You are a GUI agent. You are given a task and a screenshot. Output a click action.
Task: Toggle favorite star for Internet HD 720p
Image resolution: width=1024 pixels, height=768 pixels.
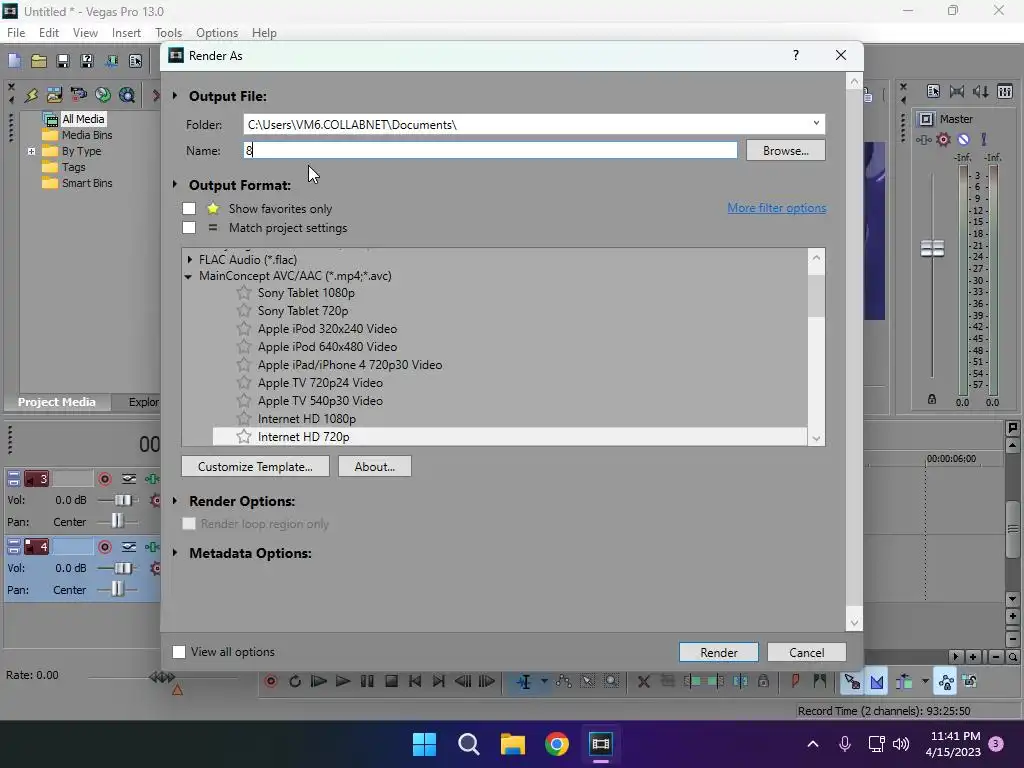[244, 436]
